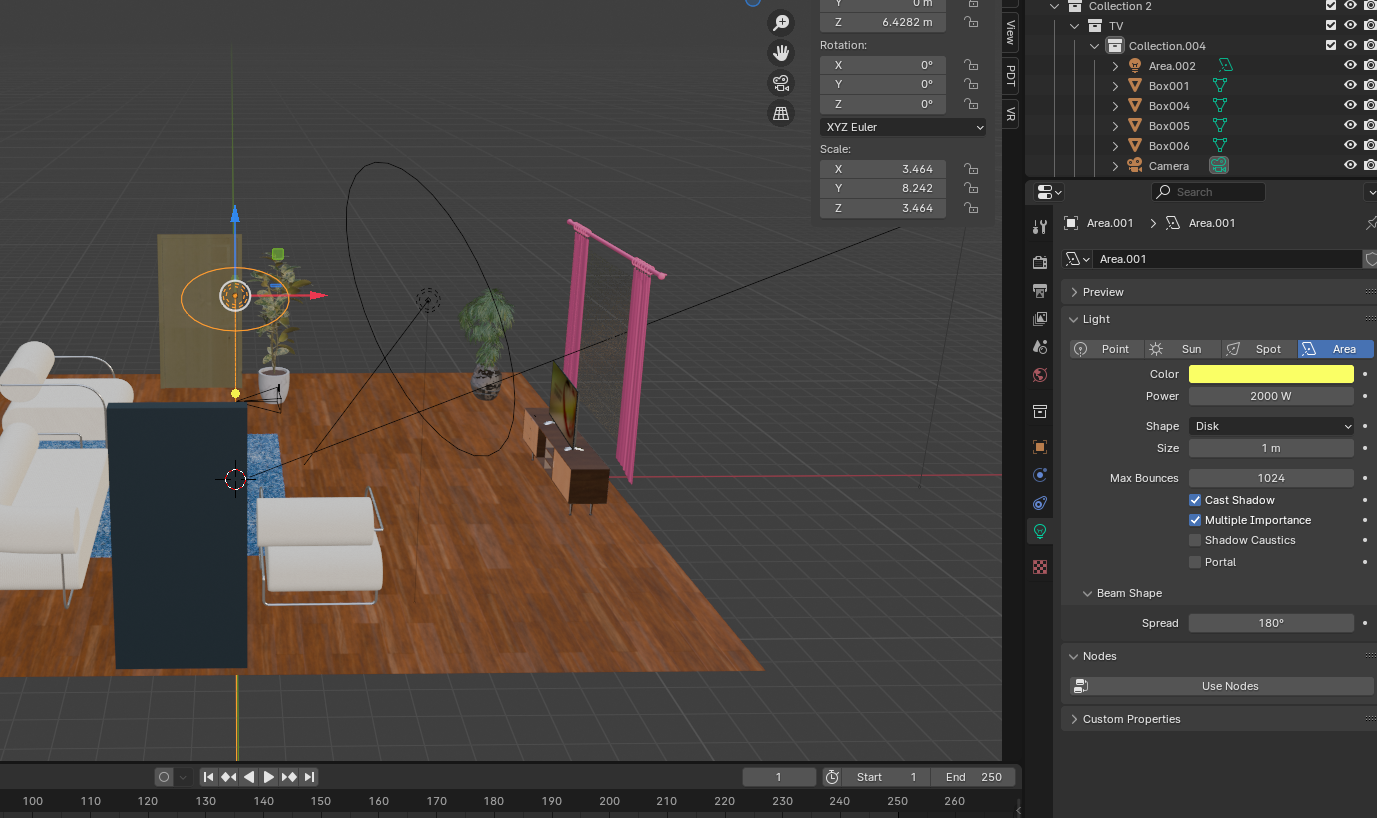
Task: Open the World properties tab icon
Action: tap(1040, 375)
